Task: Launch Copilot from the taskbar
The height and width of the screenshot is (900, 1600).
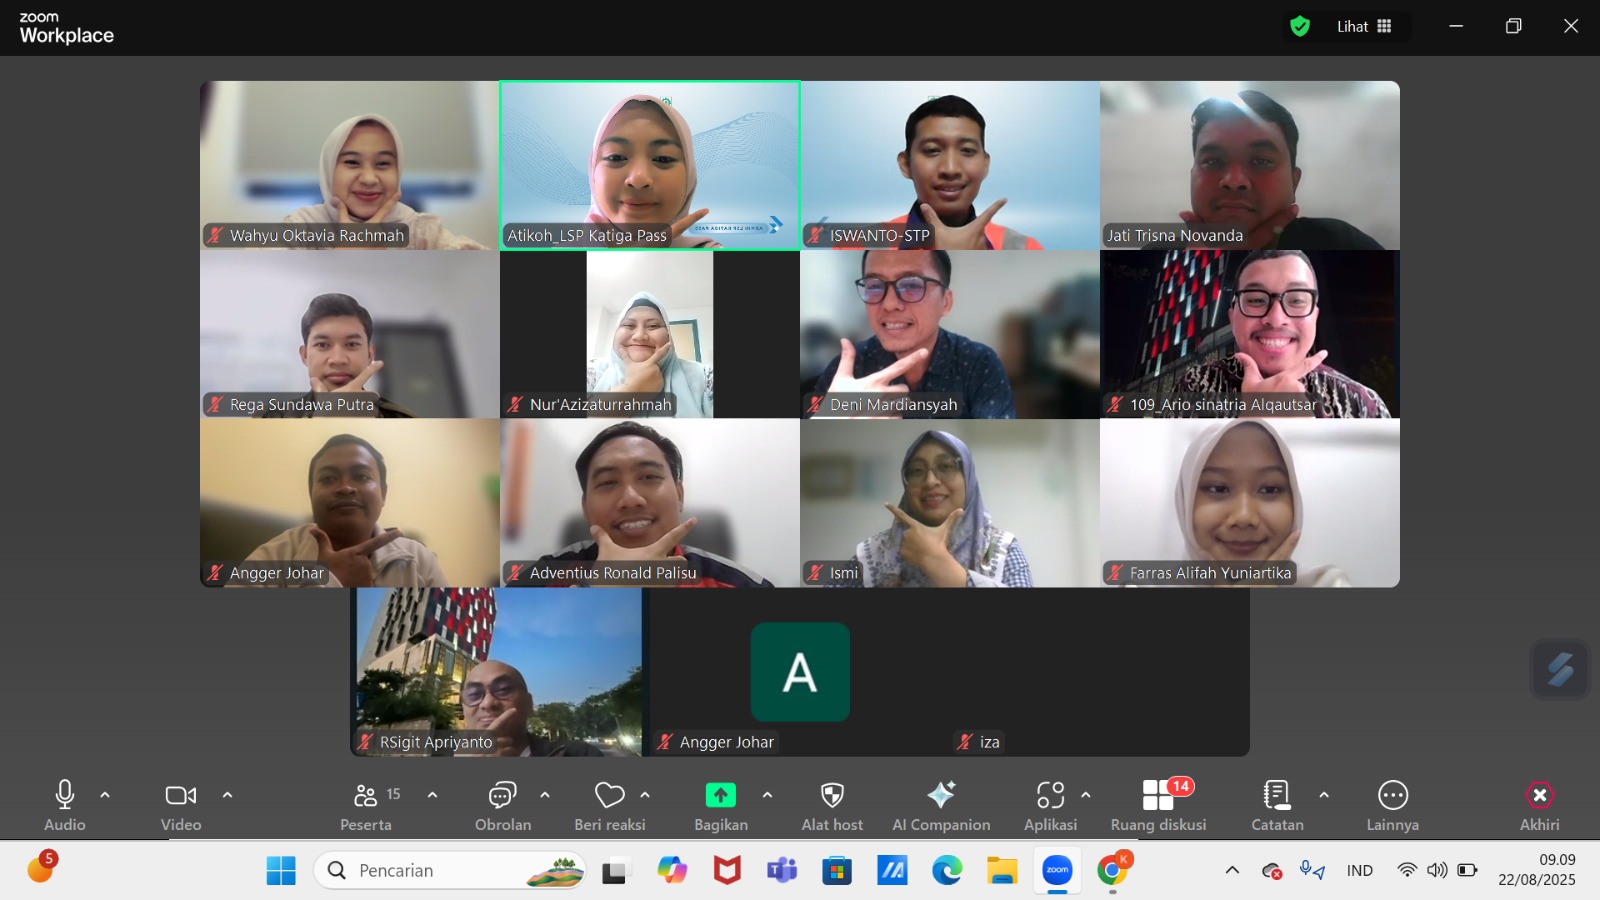Action: [672, 871]
